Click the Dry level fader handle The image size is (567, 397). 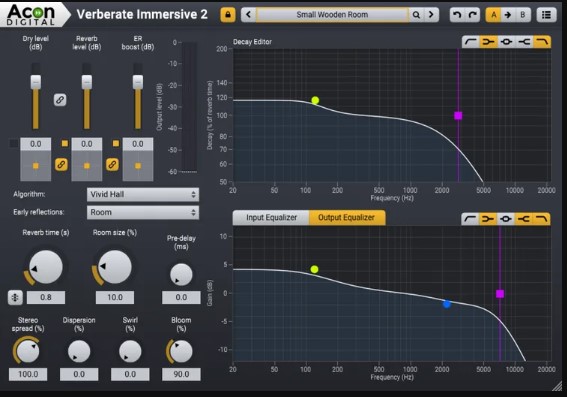(35, 82)
